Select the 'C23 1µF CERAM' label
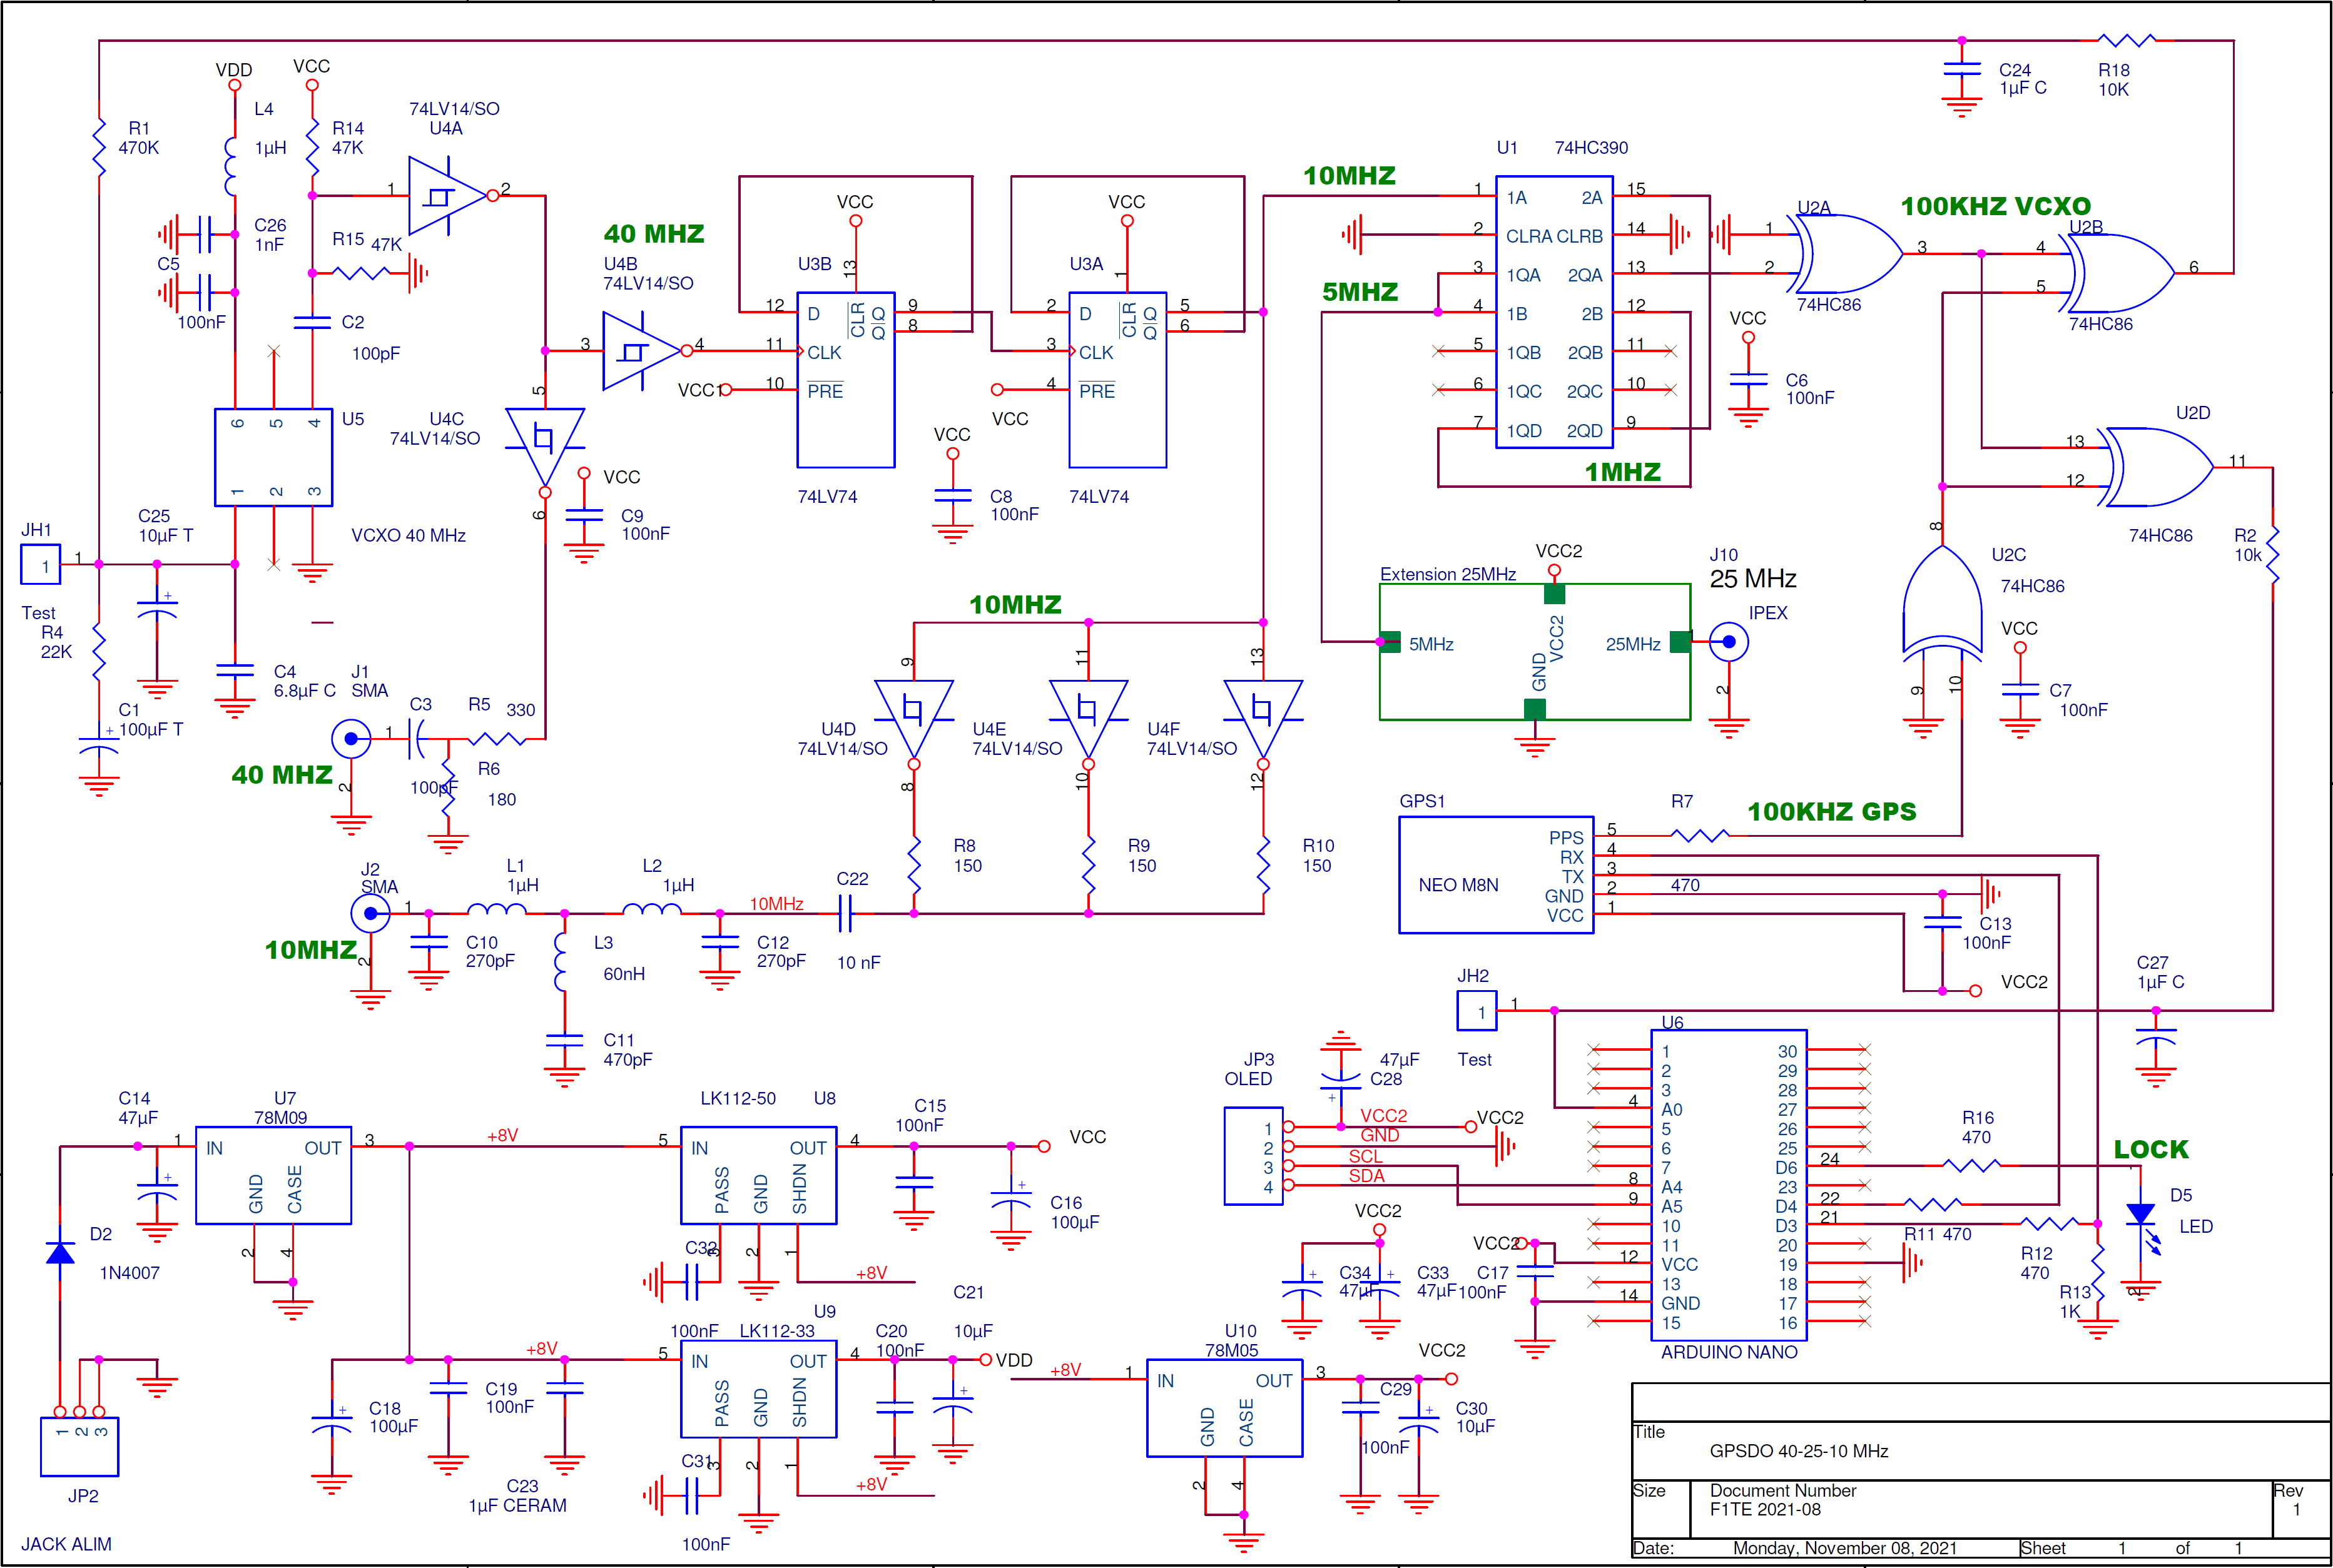The image size is (2333, 1568). point(517,1496)
